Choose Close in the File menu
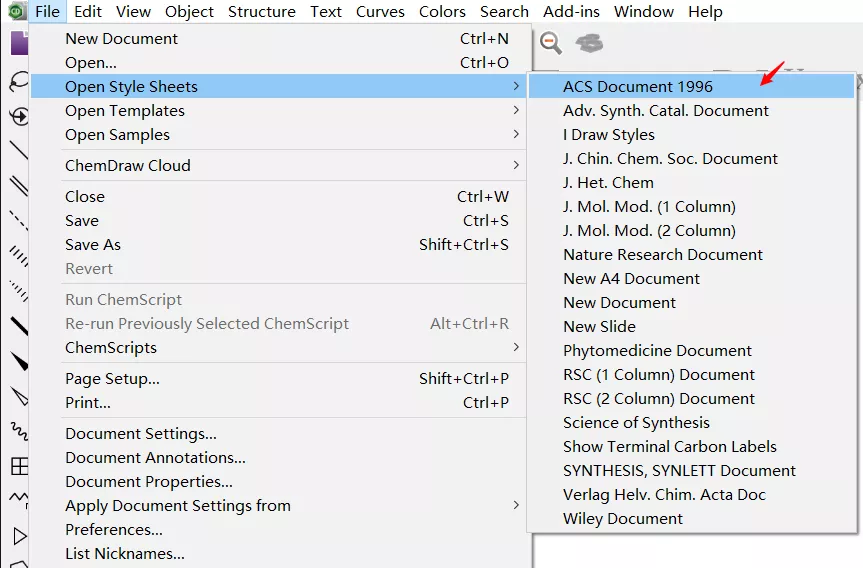Viewport: 863px width, 568px height. [279, 196]
